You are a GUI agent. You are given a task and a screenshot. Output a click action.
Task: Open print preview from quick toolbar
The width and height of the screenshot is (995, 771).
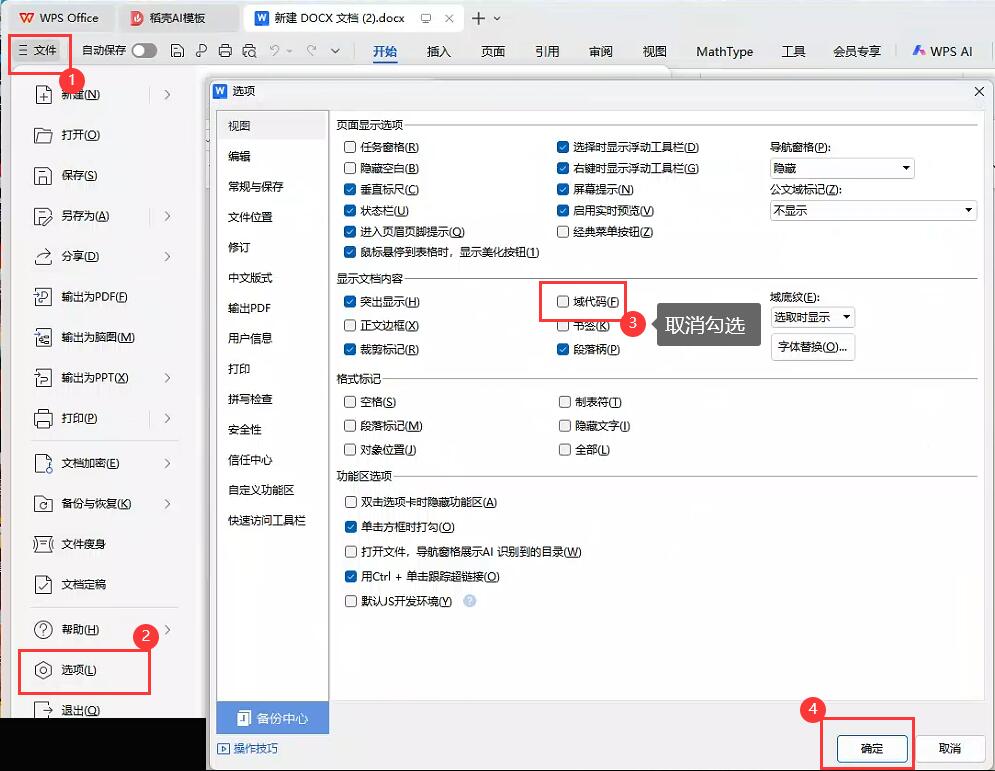(249, 51)
